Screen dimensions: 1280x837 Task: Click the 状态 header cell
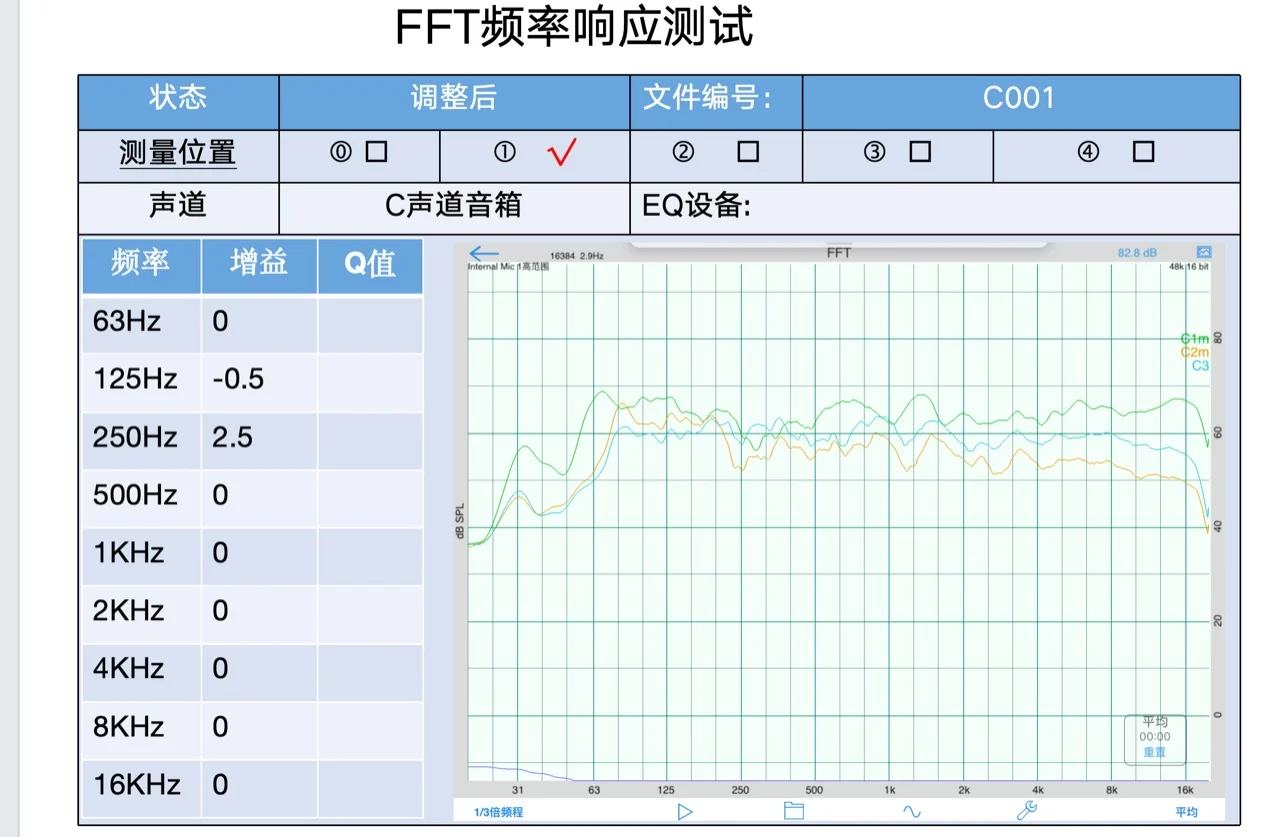[x=179, y=101]
